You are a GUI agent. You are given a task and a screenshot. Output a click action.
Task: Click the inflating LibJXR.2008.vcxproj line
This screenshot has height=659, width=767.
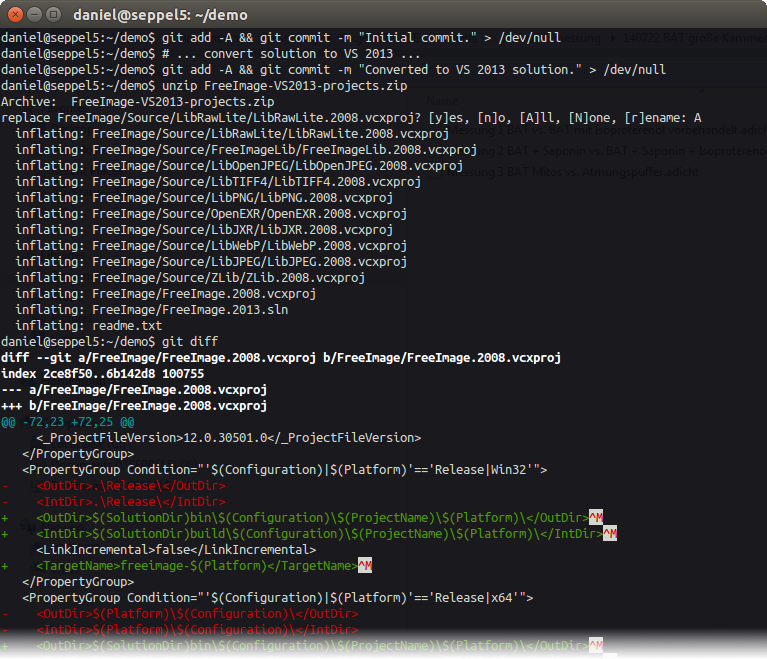tap(204, 229)
